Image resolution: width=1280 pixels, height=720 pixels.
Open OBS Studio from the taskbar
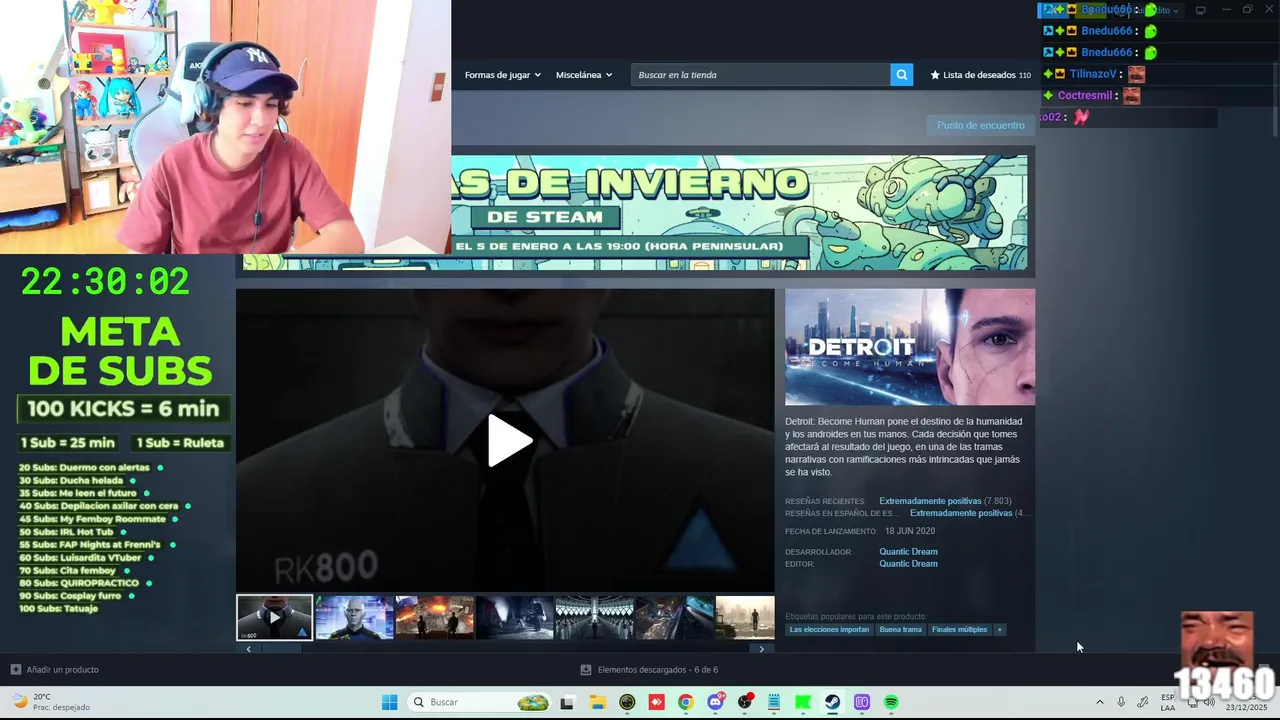744,702
